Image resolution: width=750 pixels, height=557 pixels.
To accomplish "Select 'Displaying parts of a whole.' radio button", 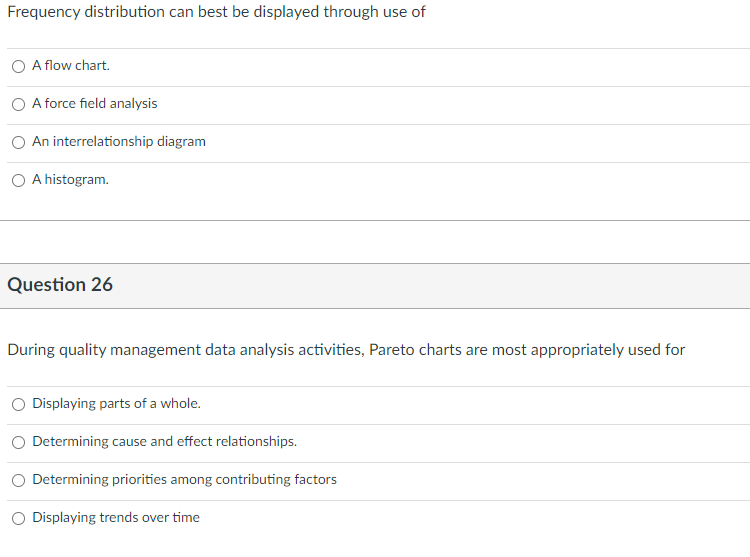I will (x=19, y=404).
